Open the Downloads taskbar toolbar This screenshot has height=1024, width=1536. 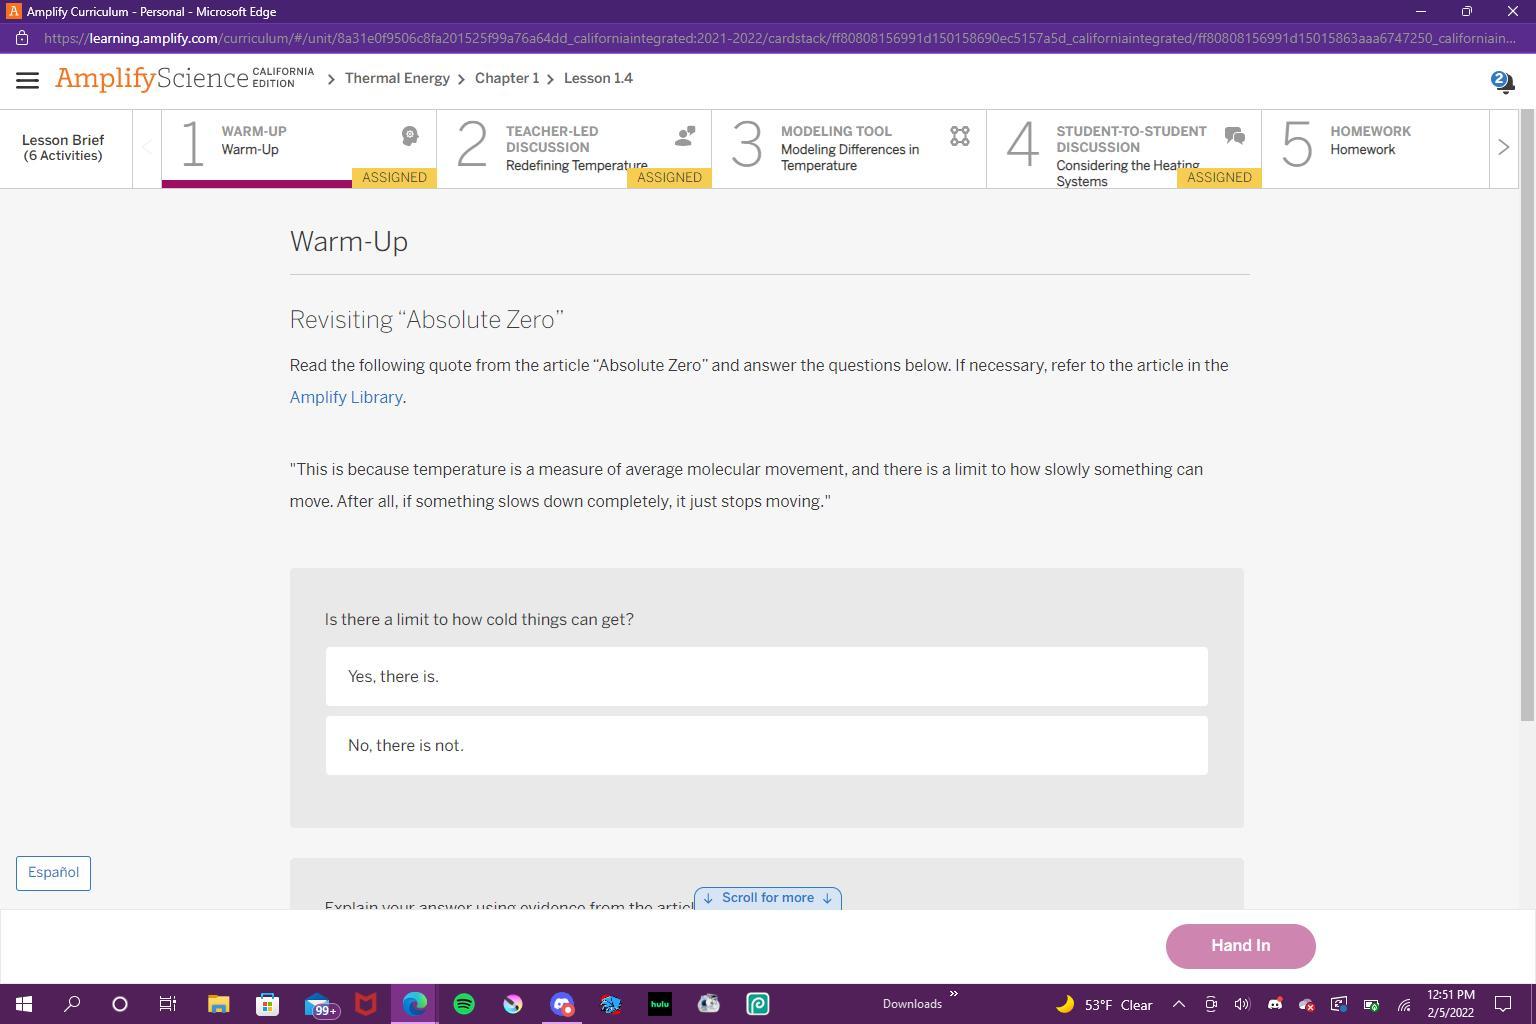pos(912,1004)
